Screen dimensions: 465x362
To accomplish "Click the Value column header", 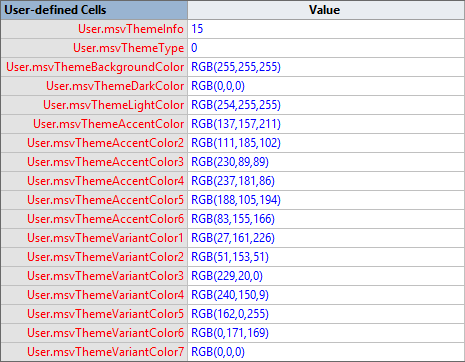I will coord(326,10).
